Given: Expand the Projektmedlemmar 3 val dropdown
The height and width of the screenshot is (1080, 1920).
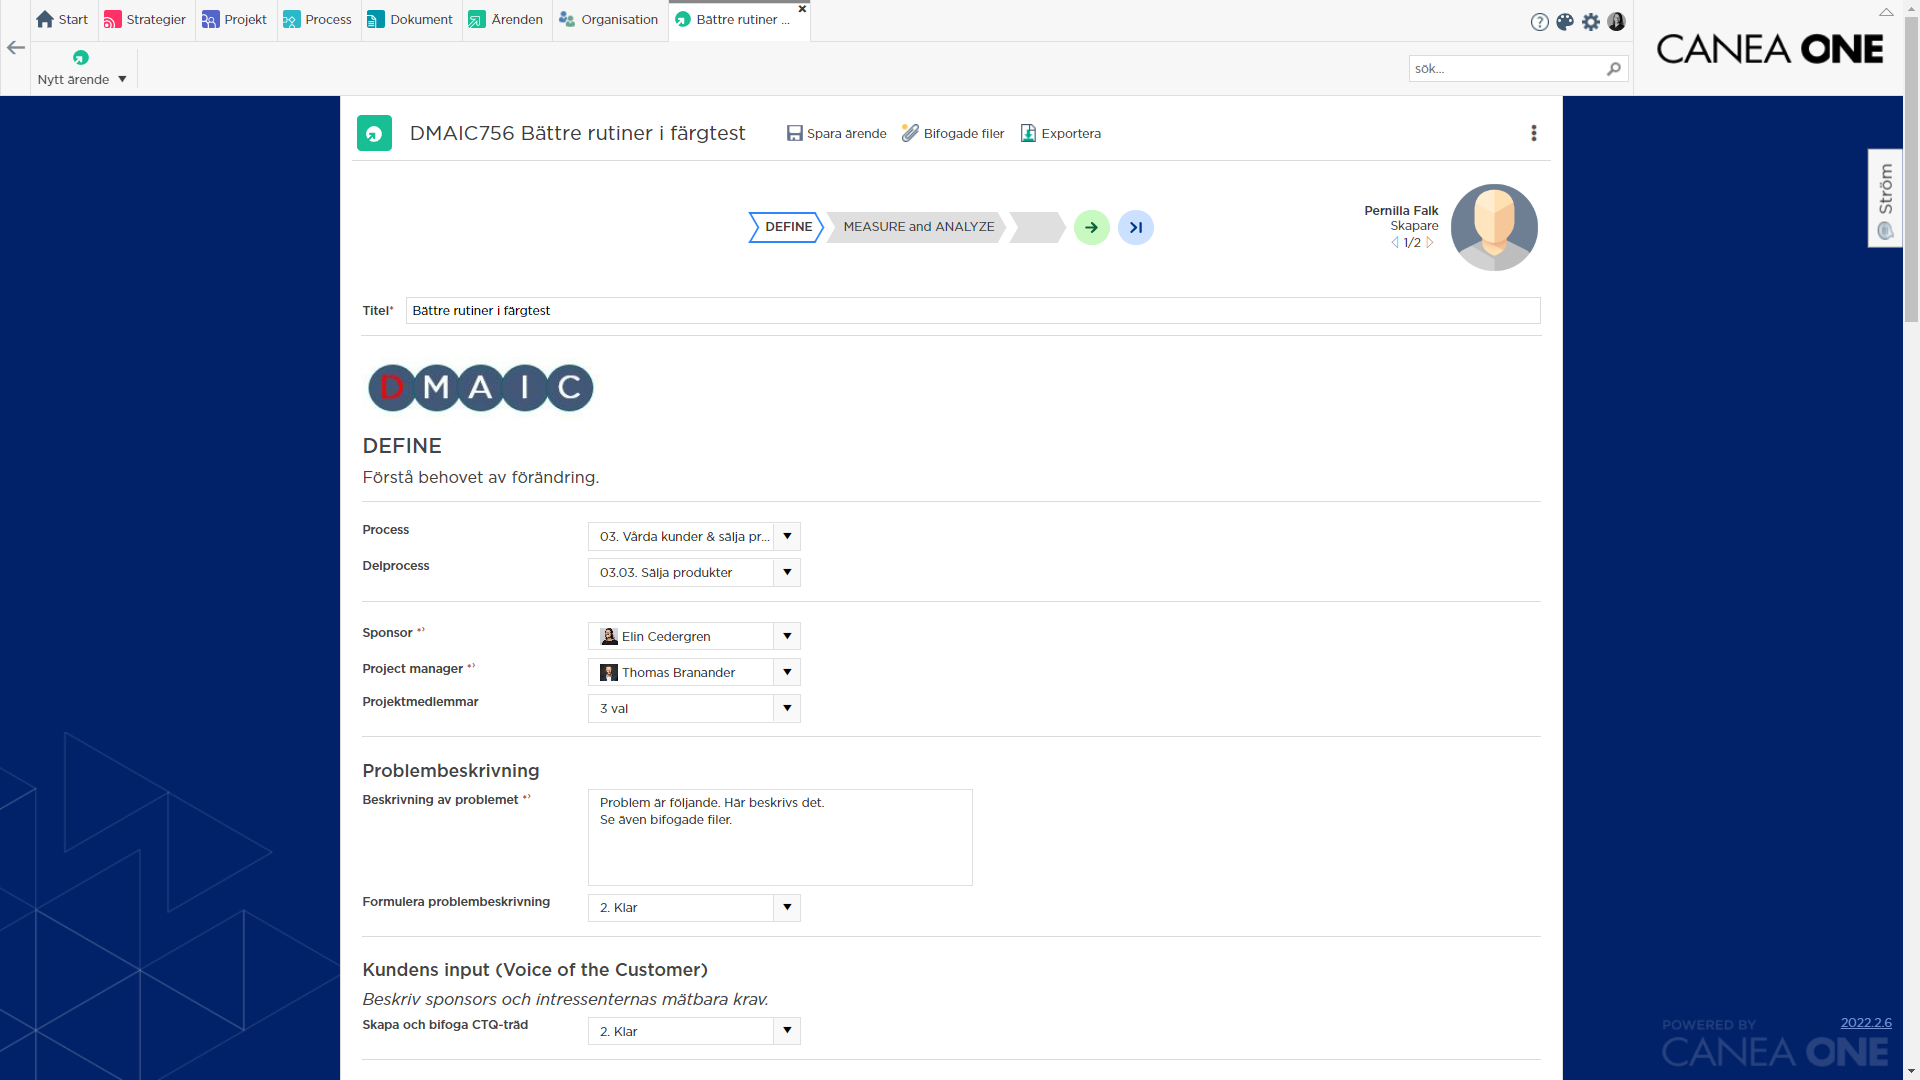Looking at the screenshot, I should 787,708.
